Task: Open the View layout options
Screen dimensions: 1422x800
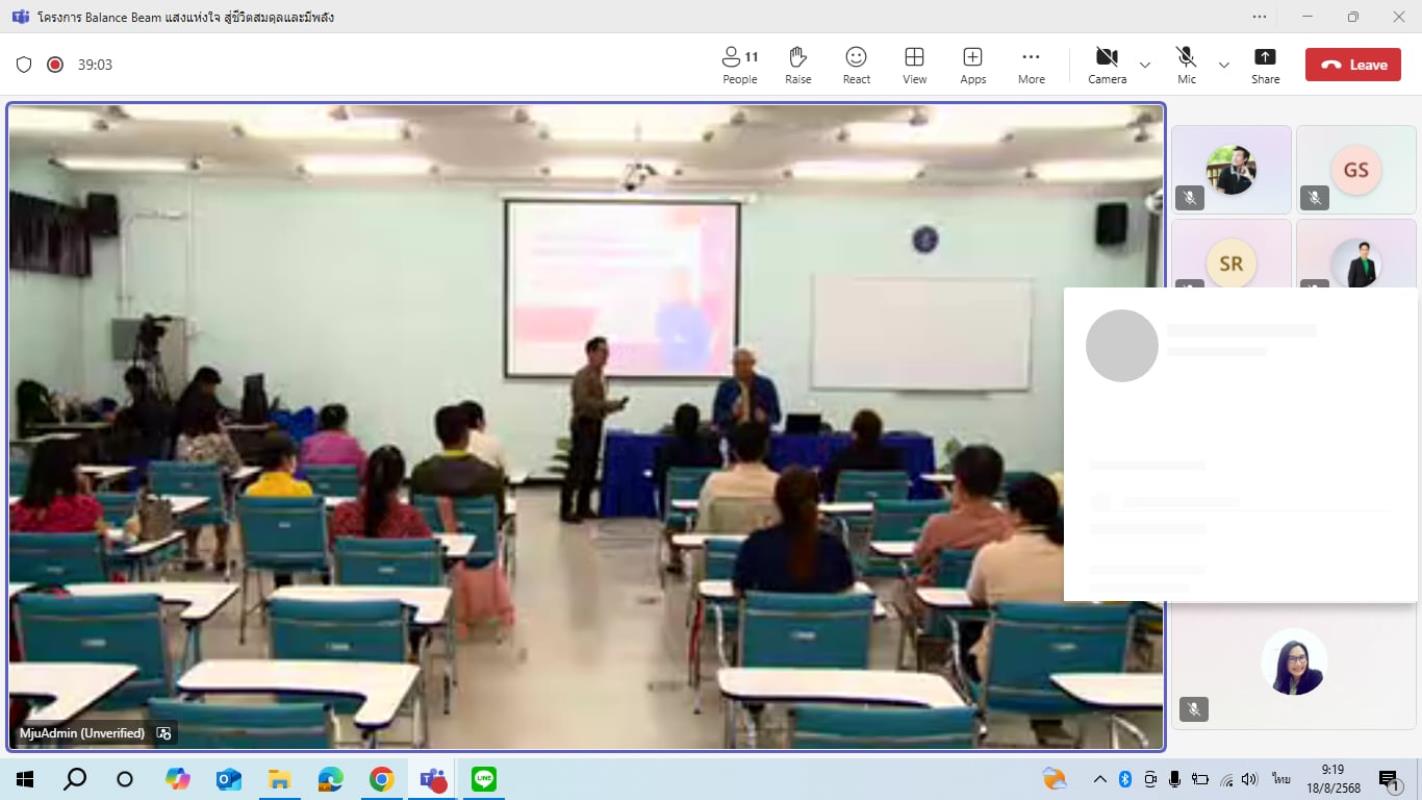Action: click(914, 65)
